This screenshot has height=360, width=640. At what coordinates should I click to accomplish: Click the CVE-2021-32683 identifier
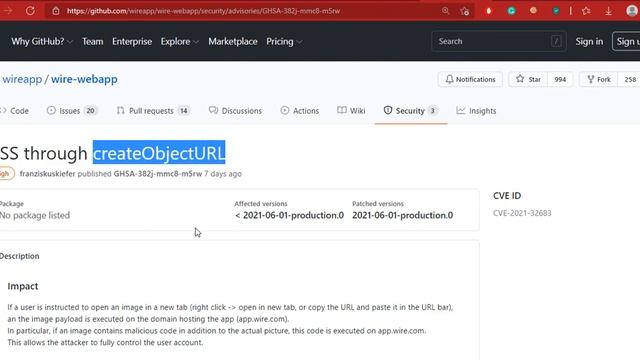[522, 213]
